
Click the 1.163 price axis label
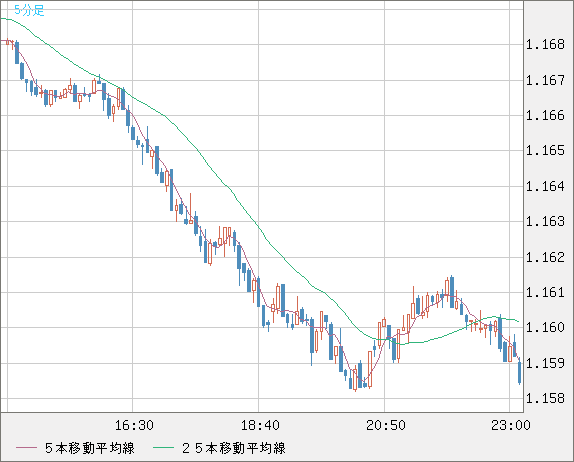click(545, 221)
